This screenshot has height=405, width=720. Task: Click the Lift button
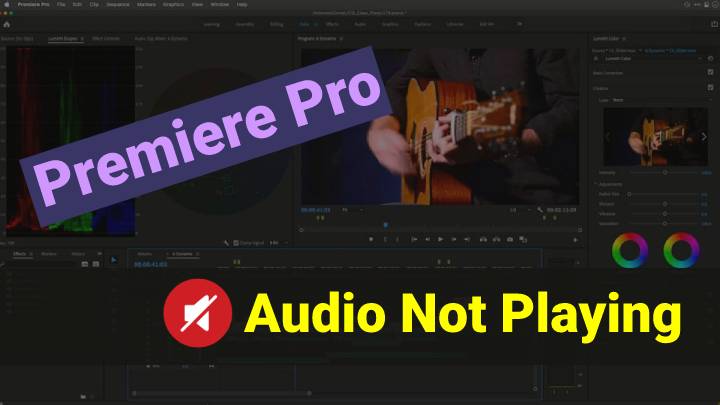(x=483, y=239)
